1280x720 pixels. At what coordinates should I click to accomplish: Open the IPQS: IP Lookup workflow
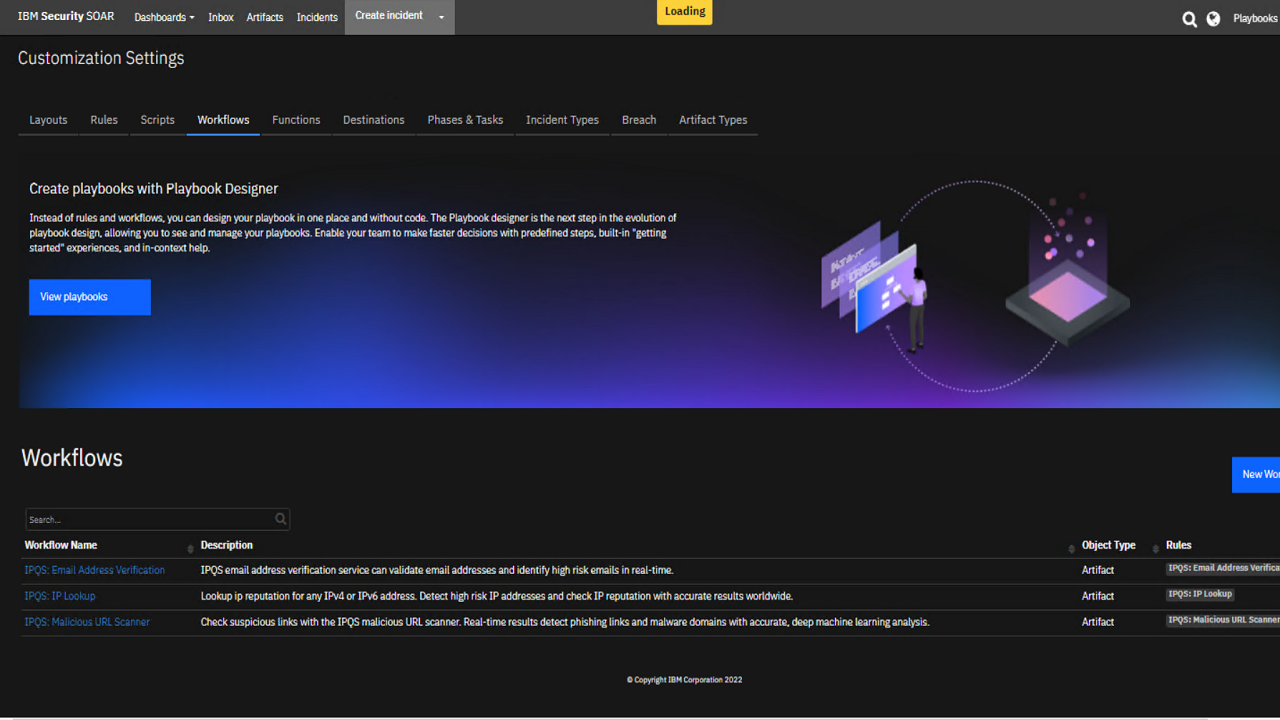click(60, 595)
